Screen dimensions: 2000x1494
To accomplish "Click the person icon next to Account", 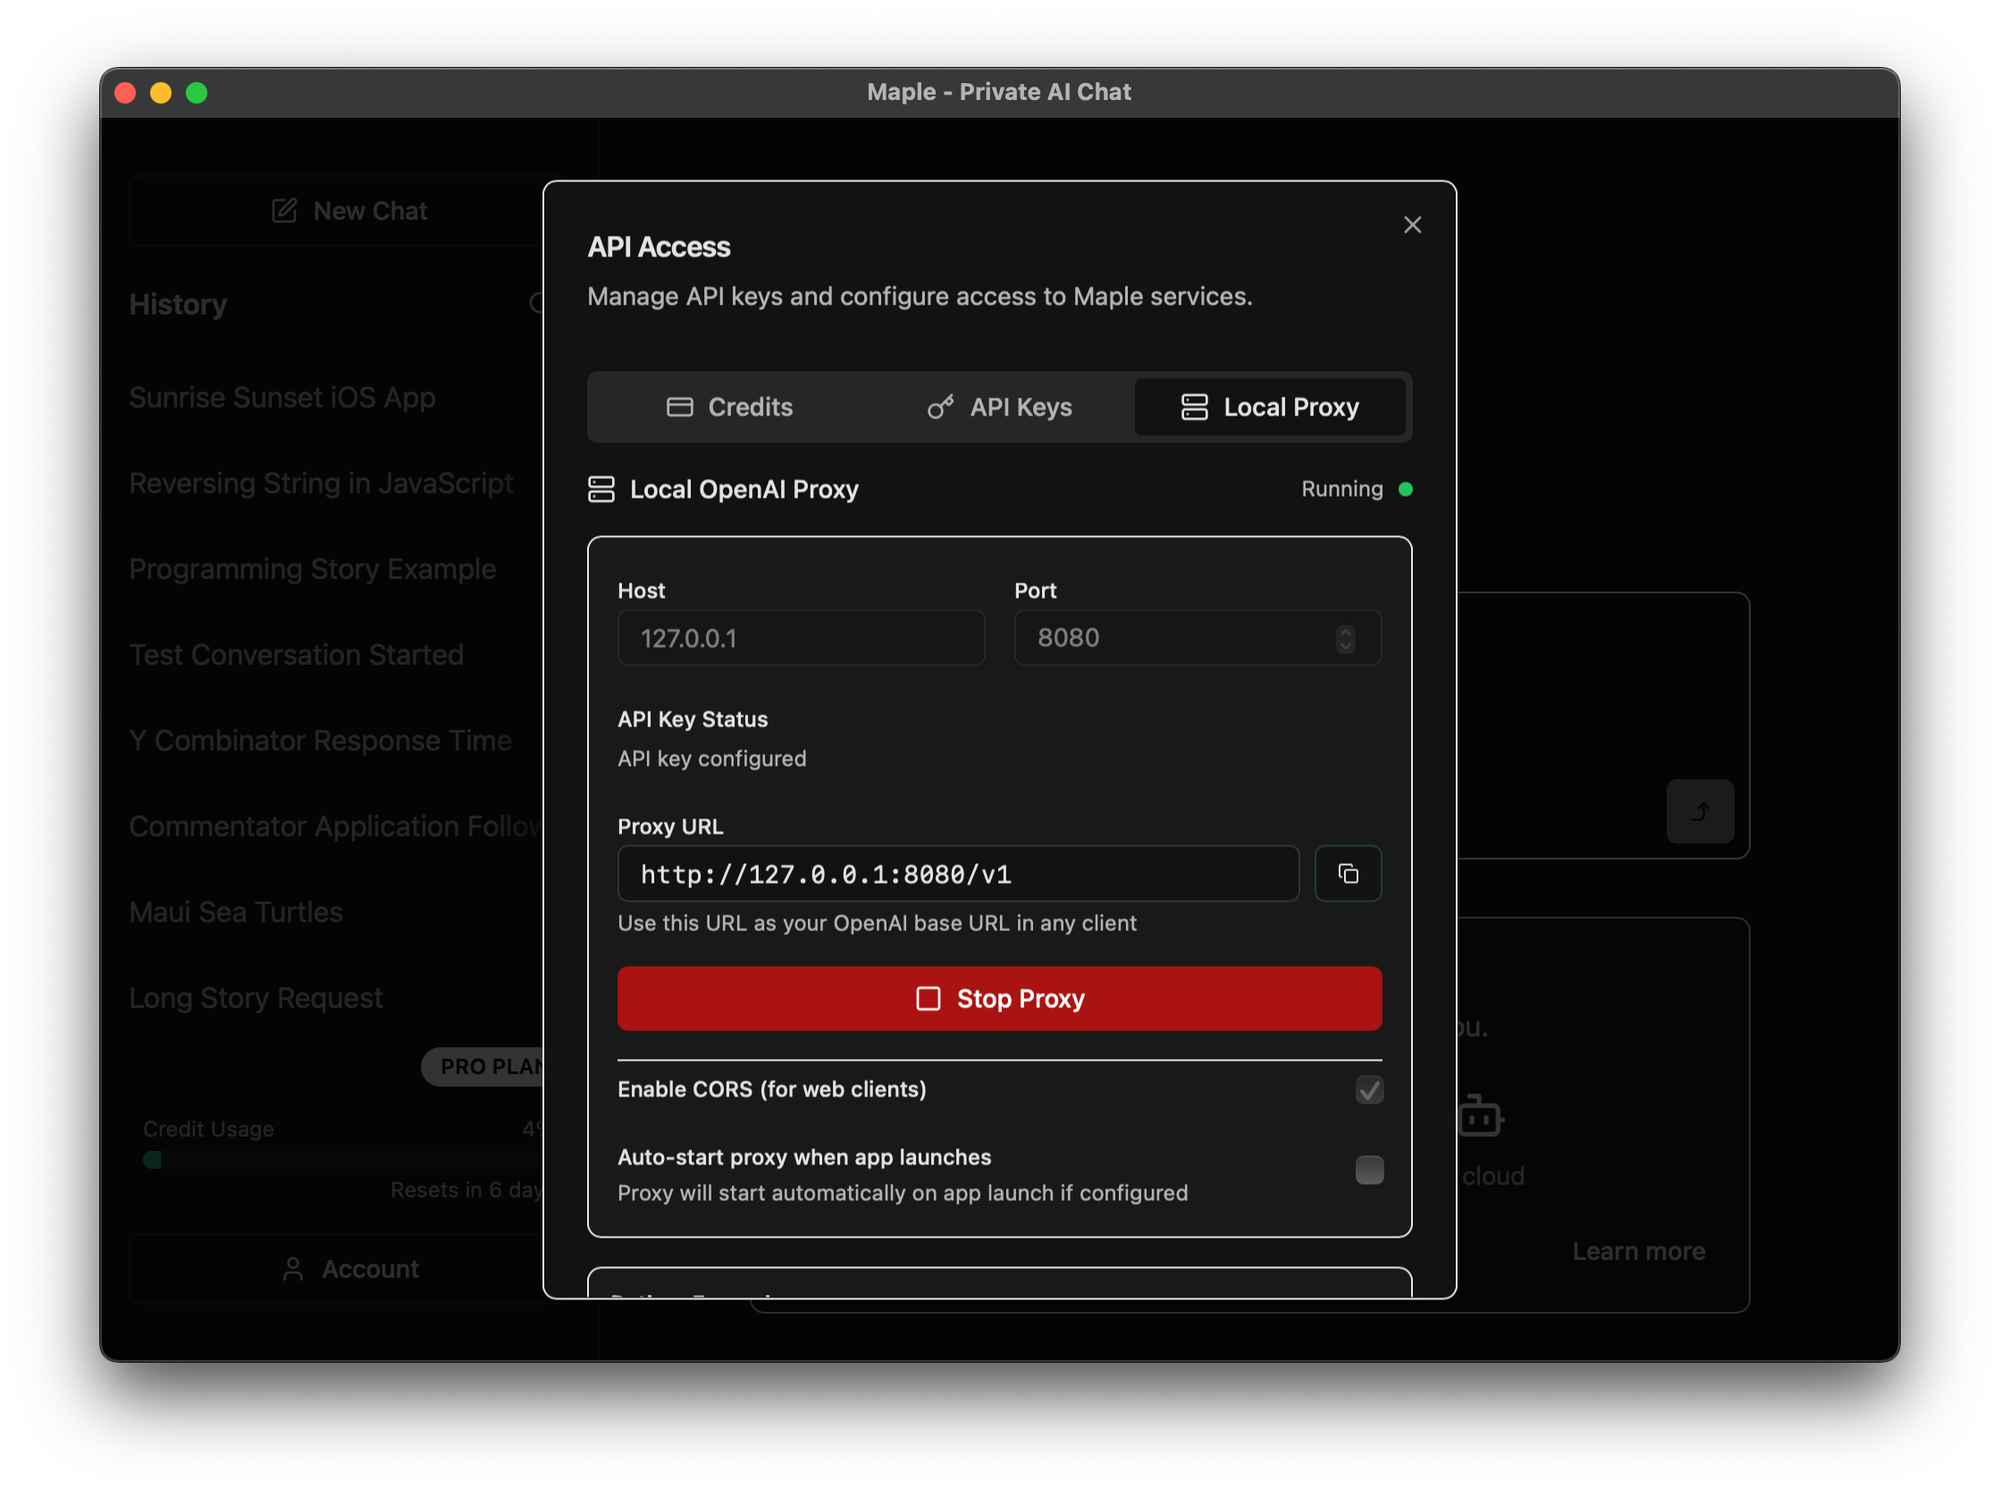I will coord(293,1268).
